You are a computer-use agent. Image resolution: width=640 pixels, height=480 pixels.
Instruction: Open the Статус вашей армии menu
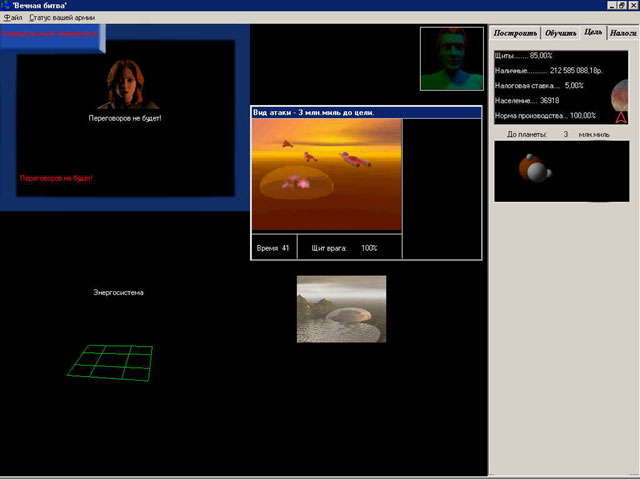62,18
